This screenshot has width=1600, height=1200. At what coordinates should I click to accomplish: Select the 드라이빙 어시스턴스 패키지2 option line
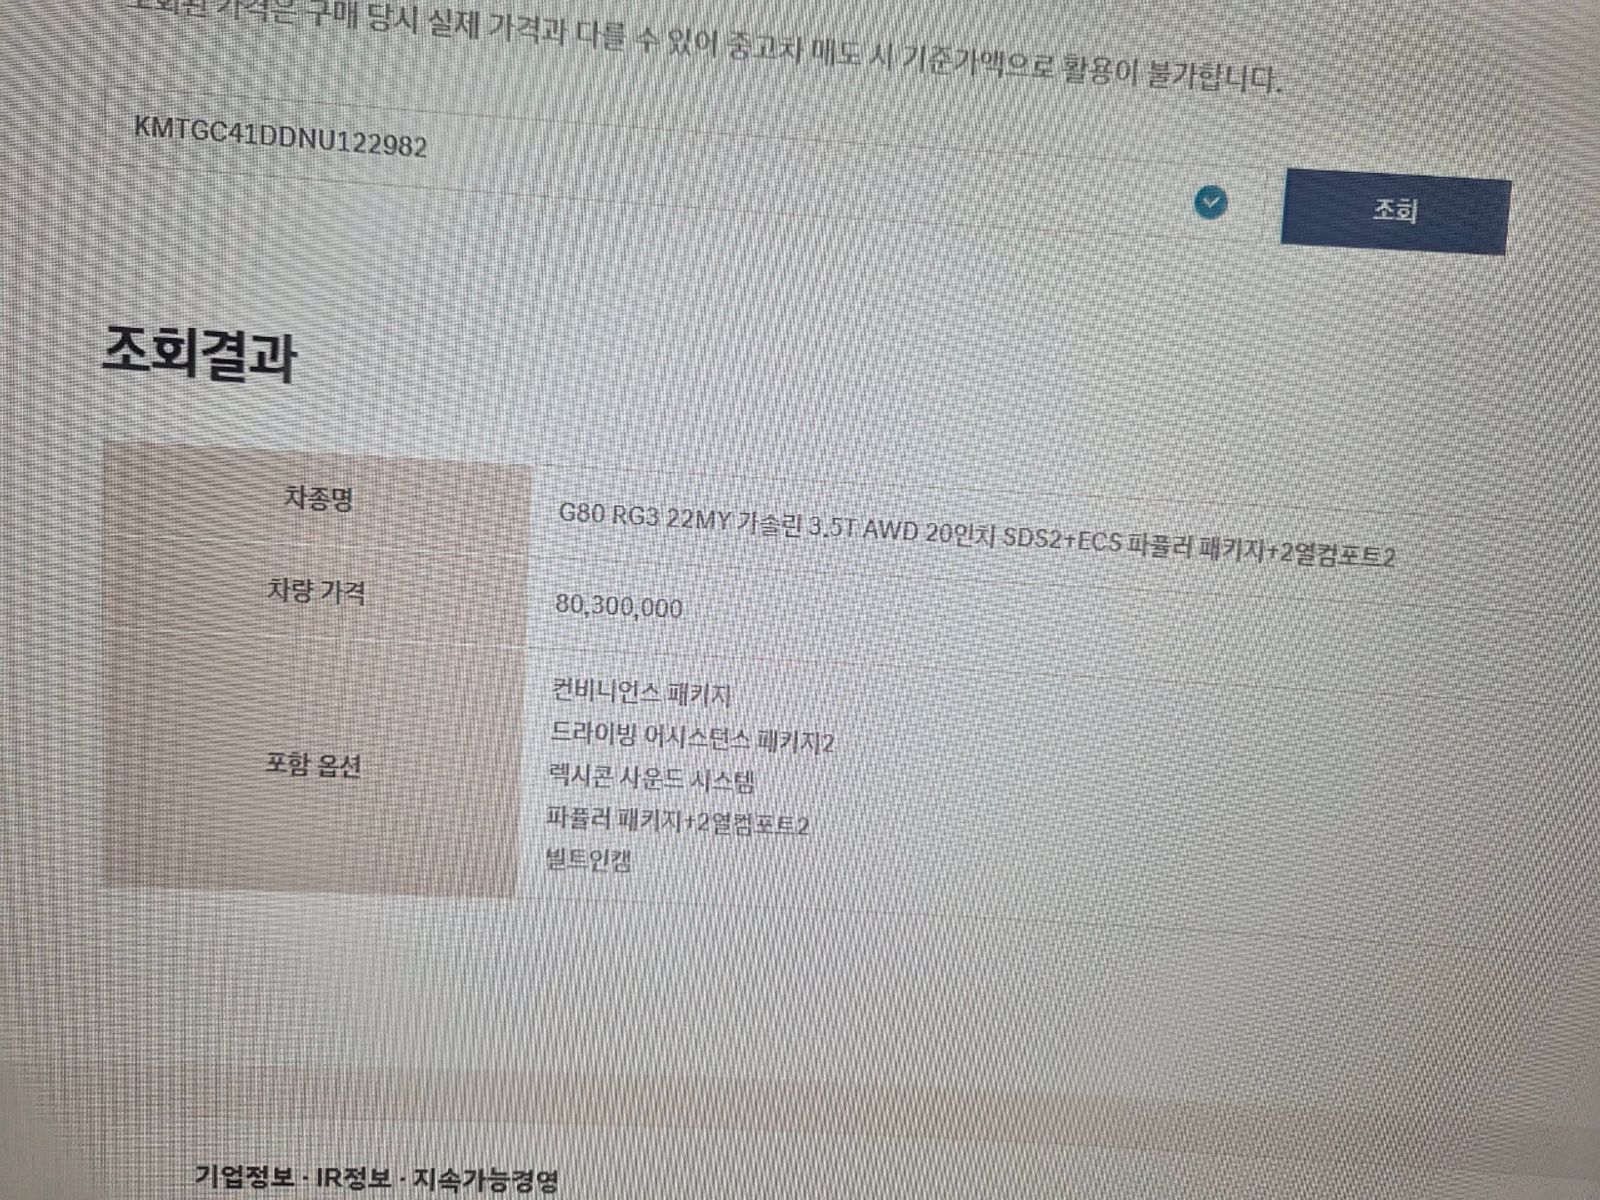691,738
